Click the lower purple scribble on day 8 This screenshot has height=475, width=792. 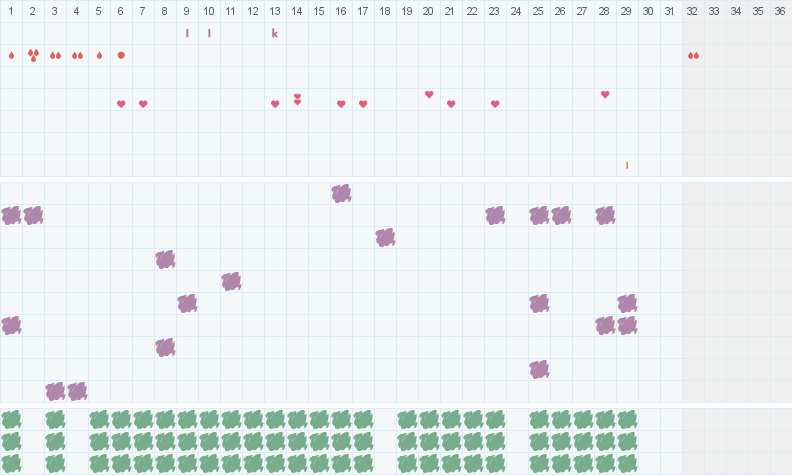click(x=165, y=348)
